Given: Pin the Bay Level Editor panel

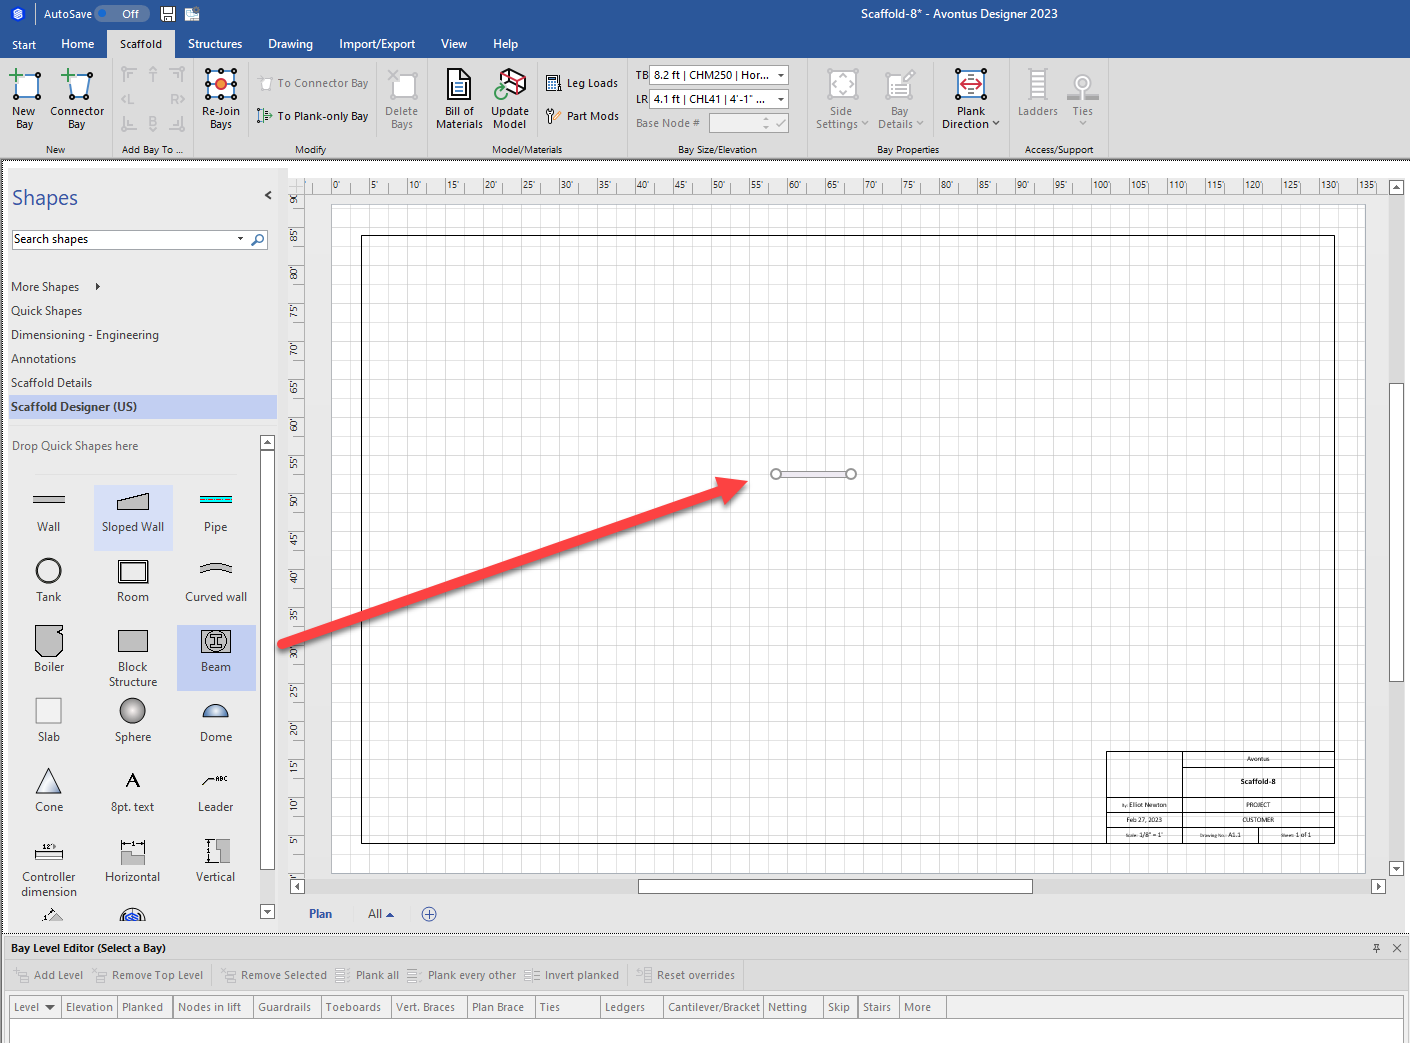Looking at the screenshot, I should [x=1376, y=948].
